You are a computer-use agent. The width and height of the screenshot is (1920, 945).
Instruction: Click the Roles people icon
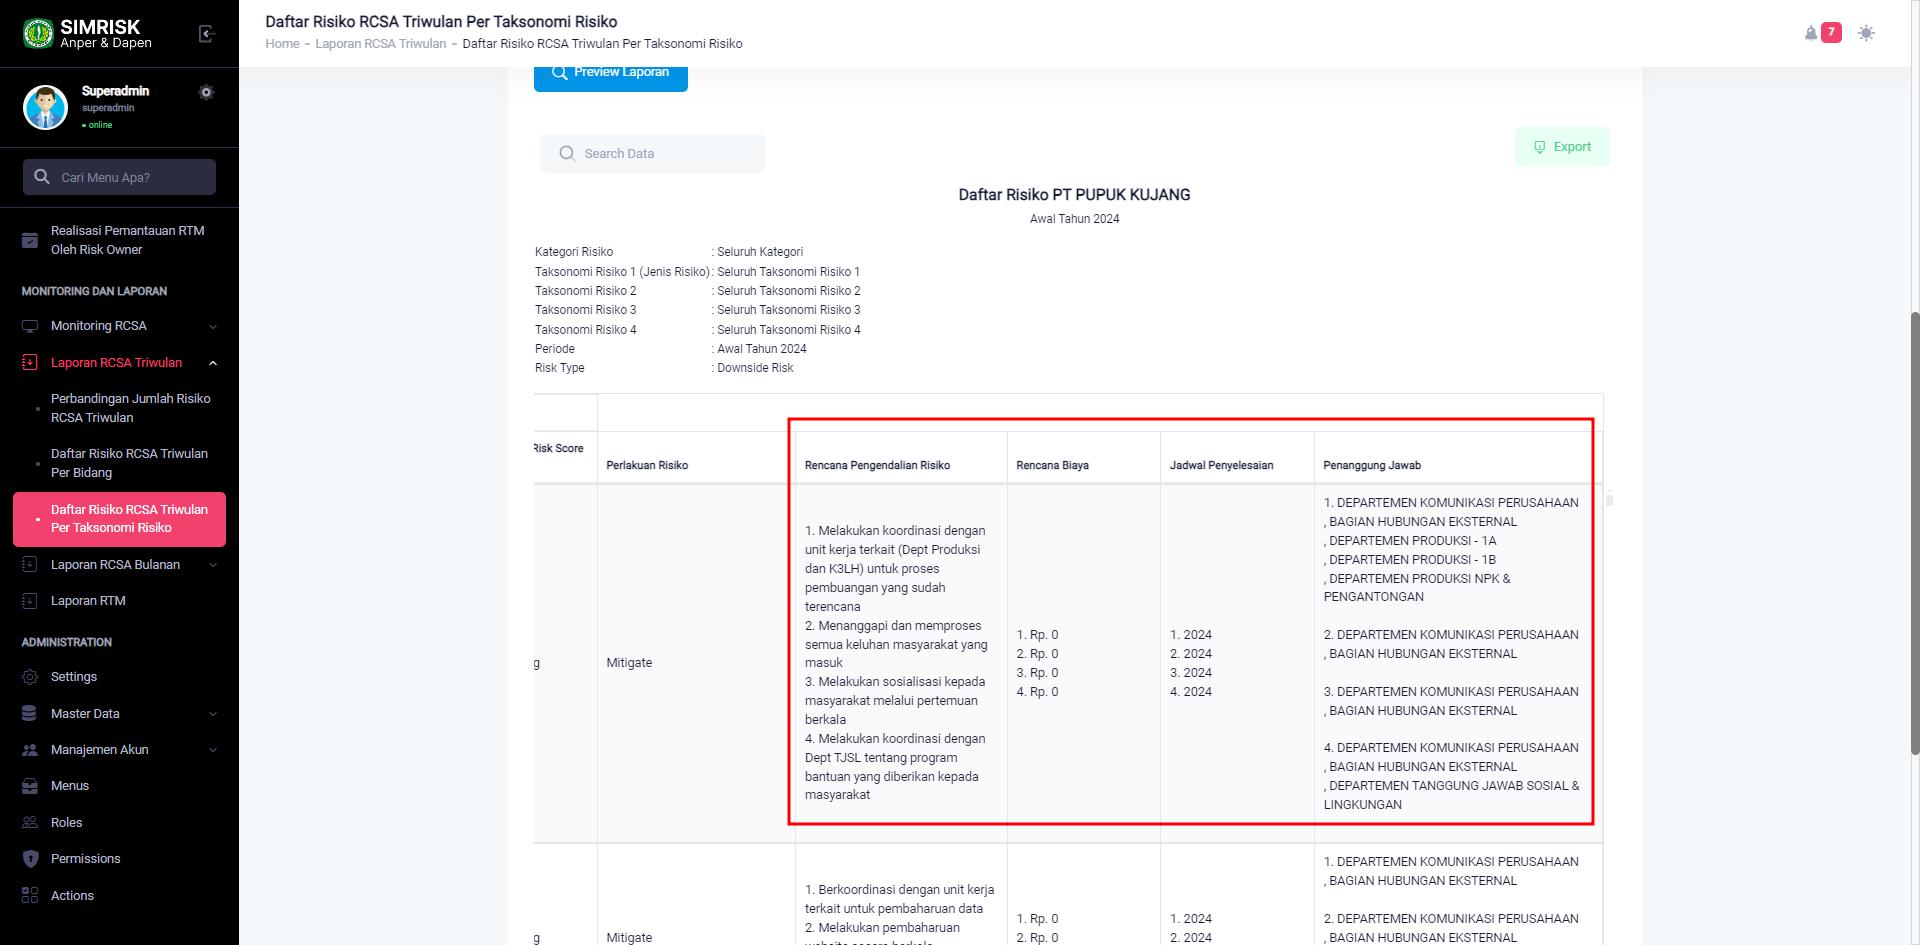point(30,823)
